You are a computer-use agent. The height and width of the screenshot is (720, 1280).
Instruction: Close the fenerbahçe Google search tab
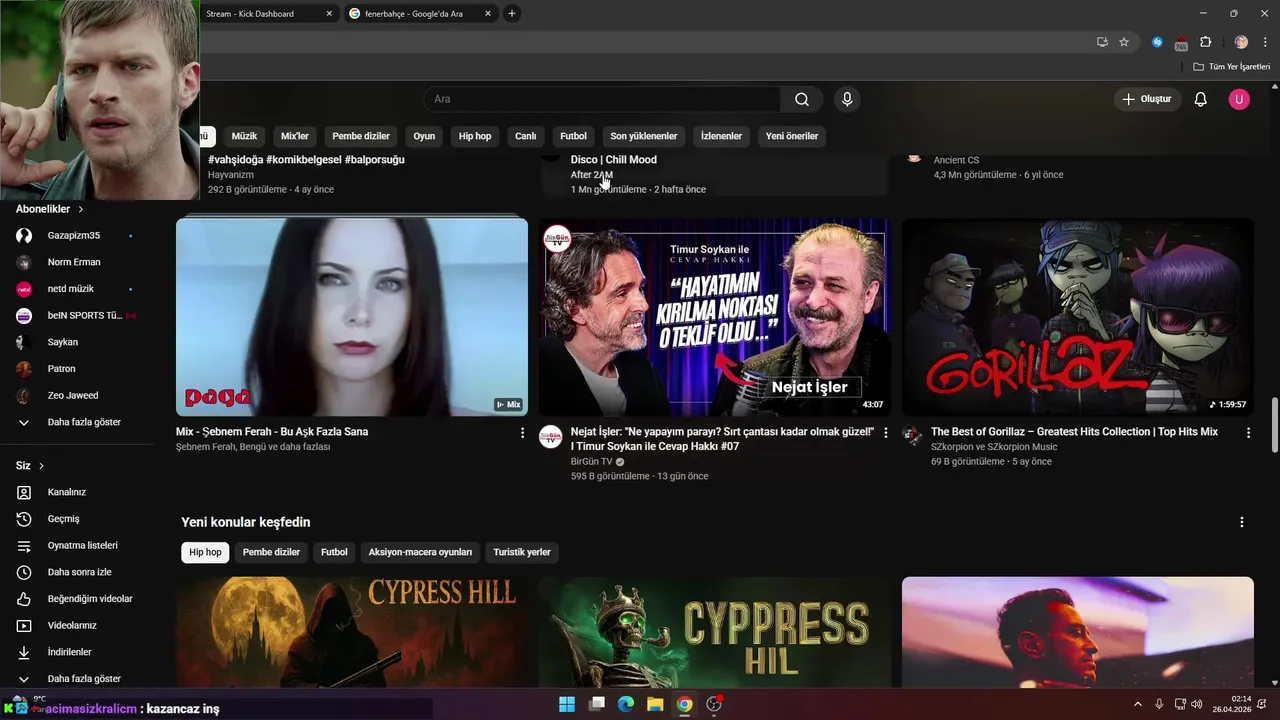487,14
